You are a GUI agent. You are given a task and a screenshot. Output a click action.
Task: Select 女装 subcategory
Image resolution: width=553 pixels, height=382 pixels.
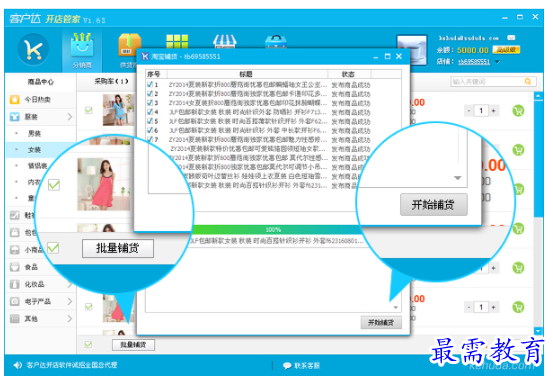tap(35, 150)
